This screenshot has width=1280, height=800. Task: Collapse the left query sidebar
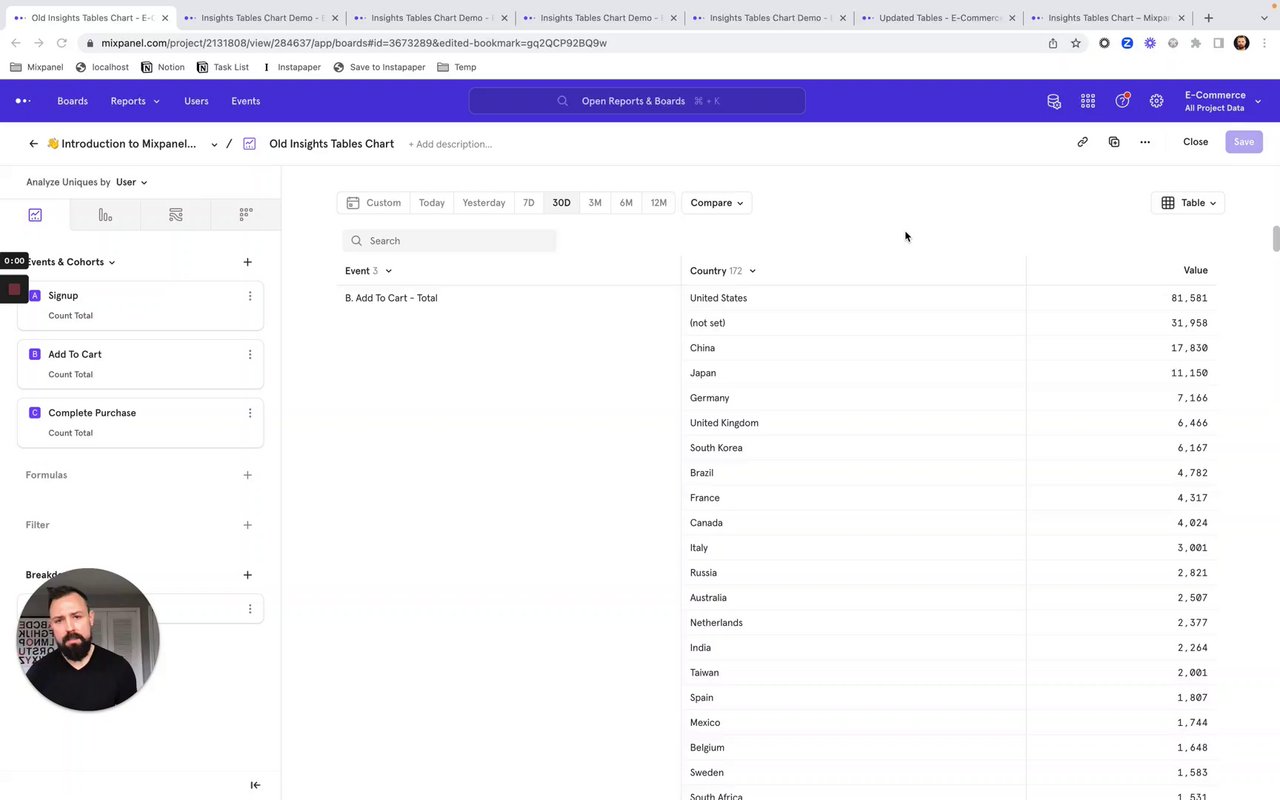point(255,785)
